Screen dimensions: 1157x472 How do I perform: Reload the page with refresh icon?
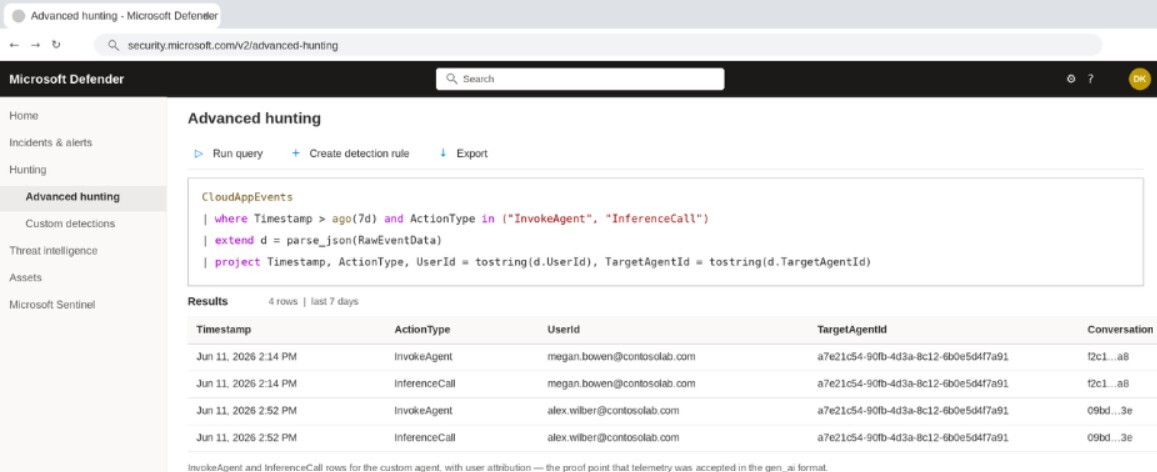tap(56, 45)
